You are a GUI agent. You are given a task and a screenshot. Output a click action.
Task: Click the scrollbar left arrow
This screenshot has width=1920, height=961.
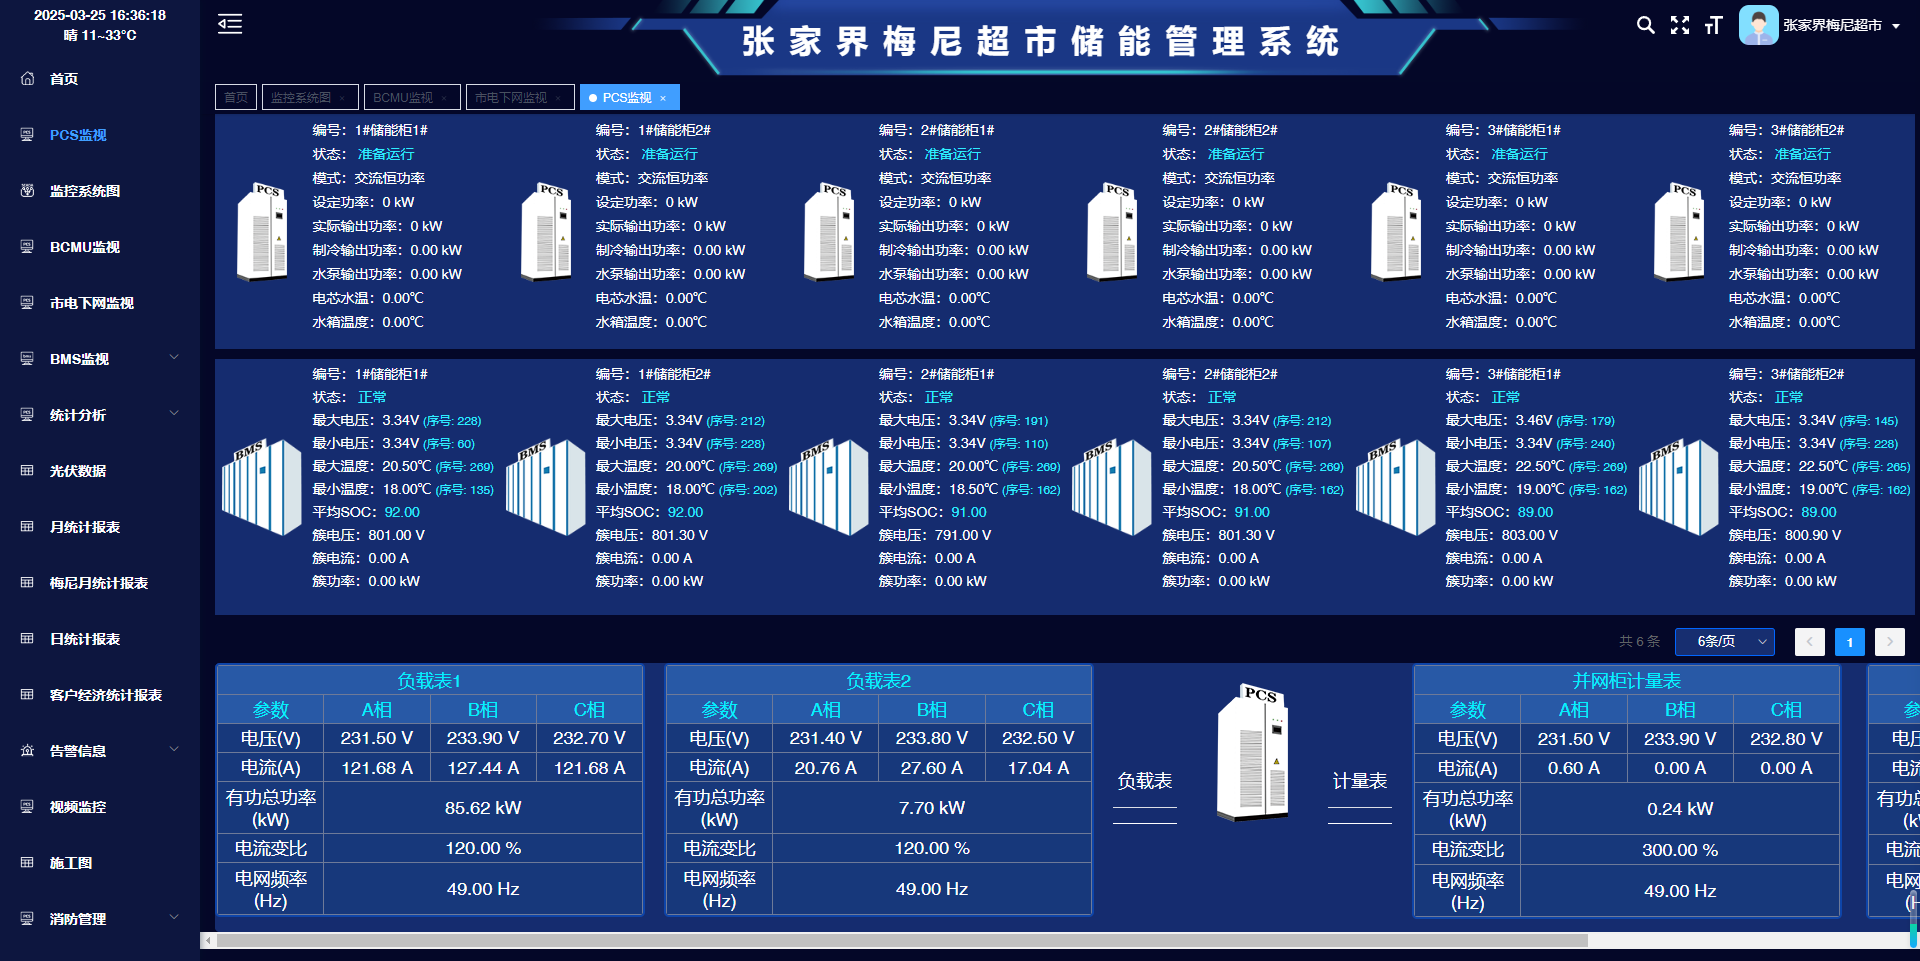pos(207,940)
